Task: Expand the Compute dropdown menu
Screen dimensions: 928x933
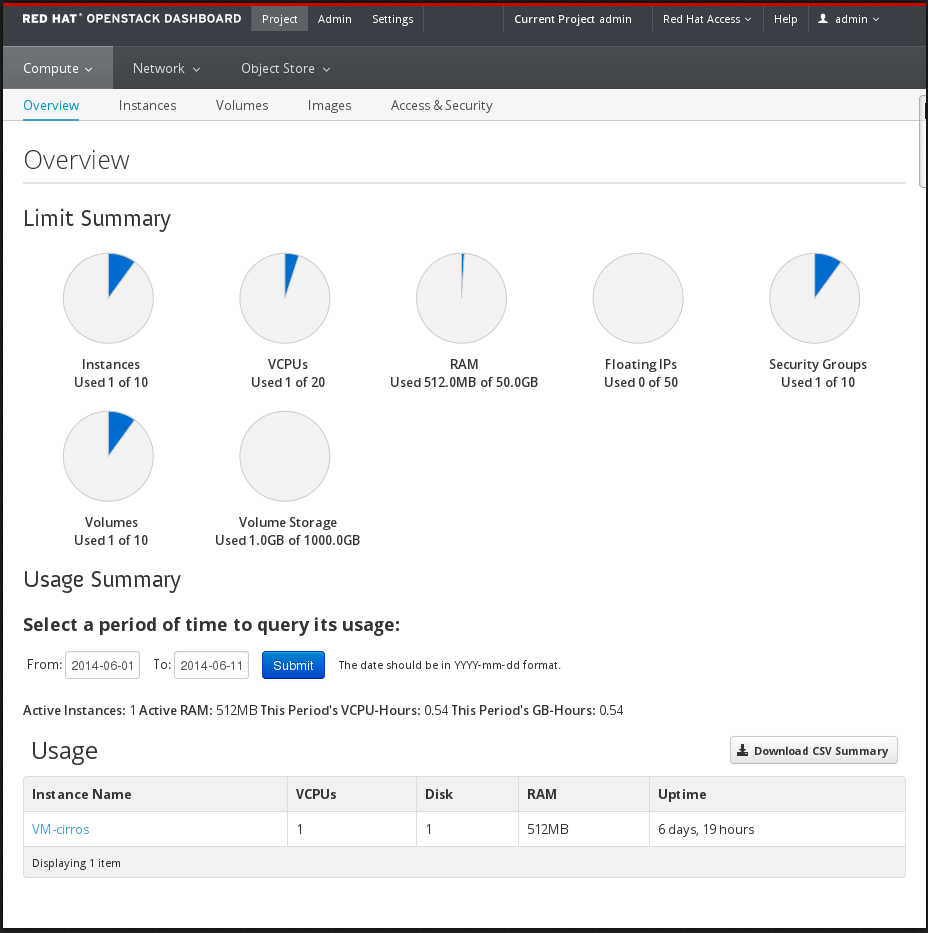Action: (x=58, y=69)
